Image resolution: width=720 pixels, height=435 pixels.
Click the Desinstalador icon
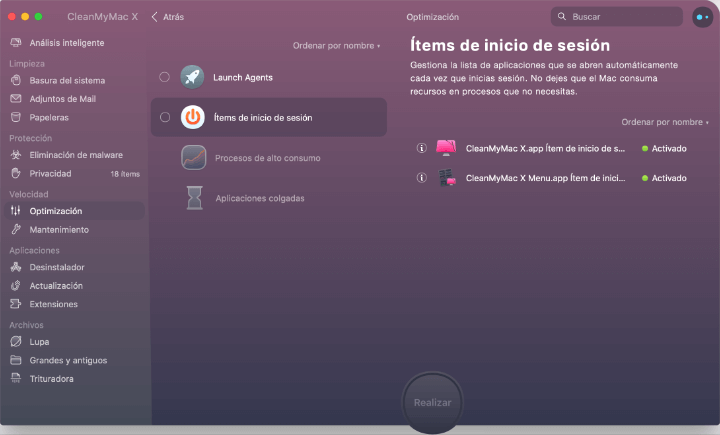pyautogui.click(x=16, y=267)
